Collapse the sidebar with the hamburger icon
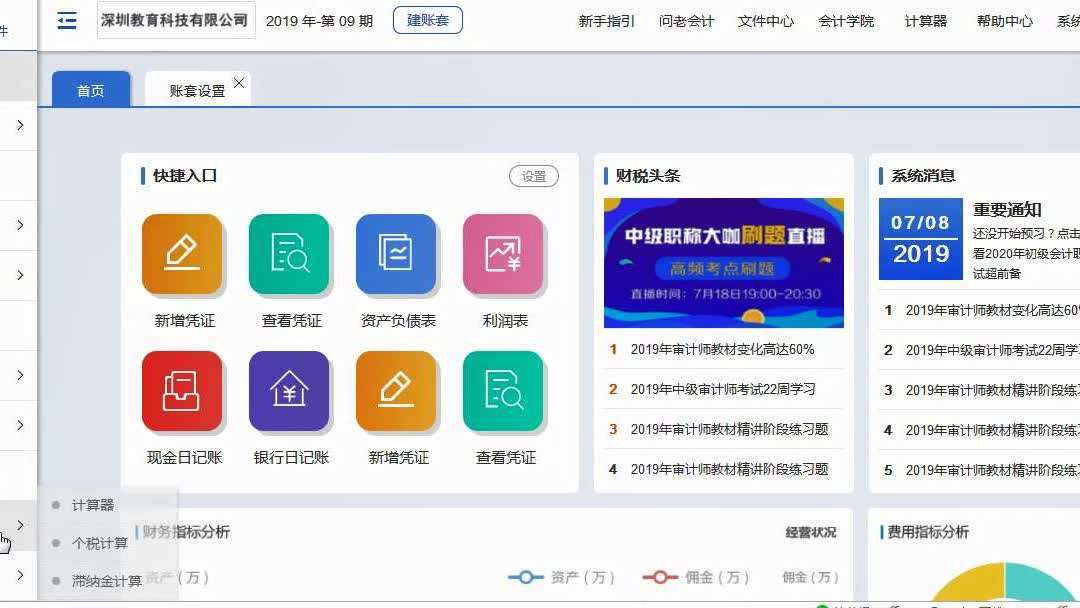 click(x=66, y=20)
